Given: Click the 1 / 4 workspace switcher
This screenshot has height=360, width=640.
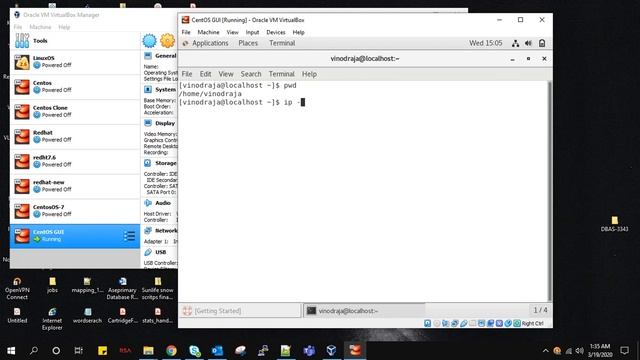Looking at the screenshot, I should 540,311.
